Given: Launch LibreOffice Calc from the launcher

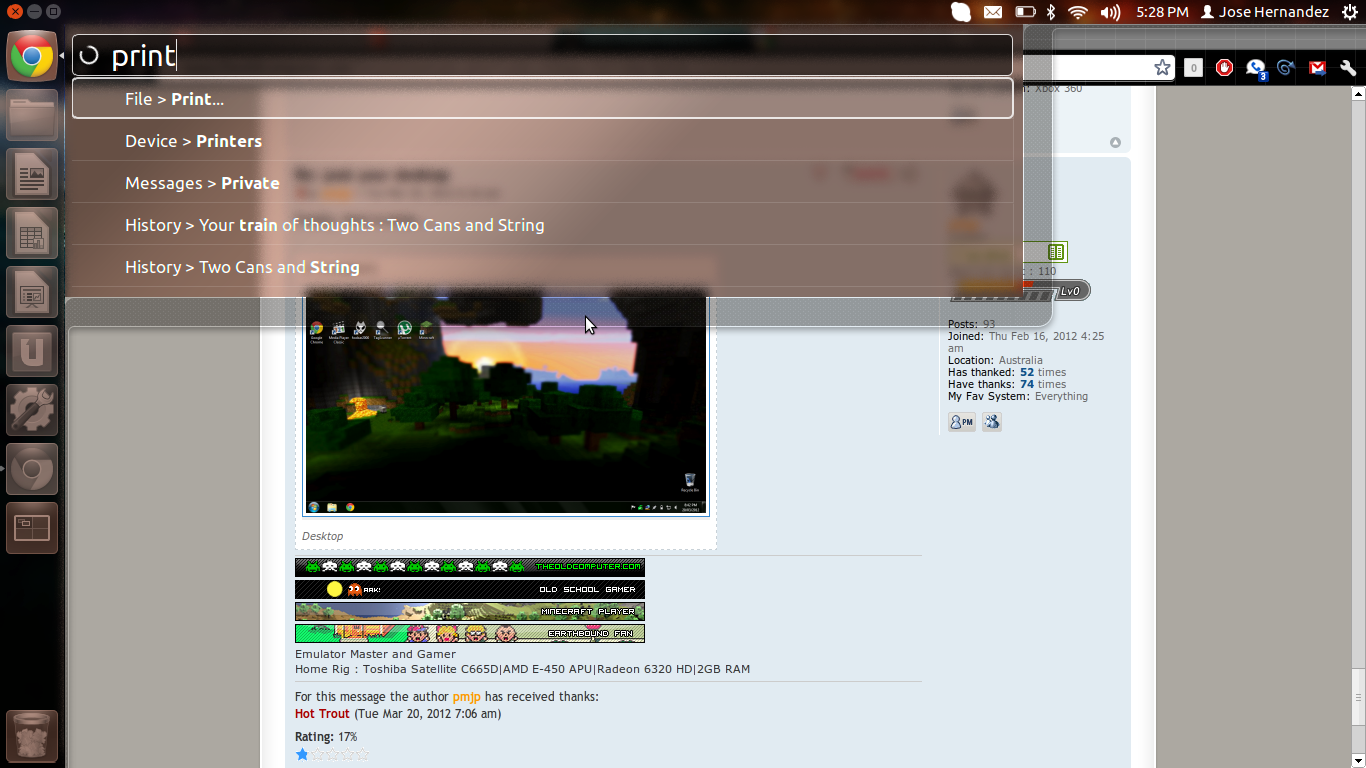Looking at the screenshot, I should click(x=32, y=234).
